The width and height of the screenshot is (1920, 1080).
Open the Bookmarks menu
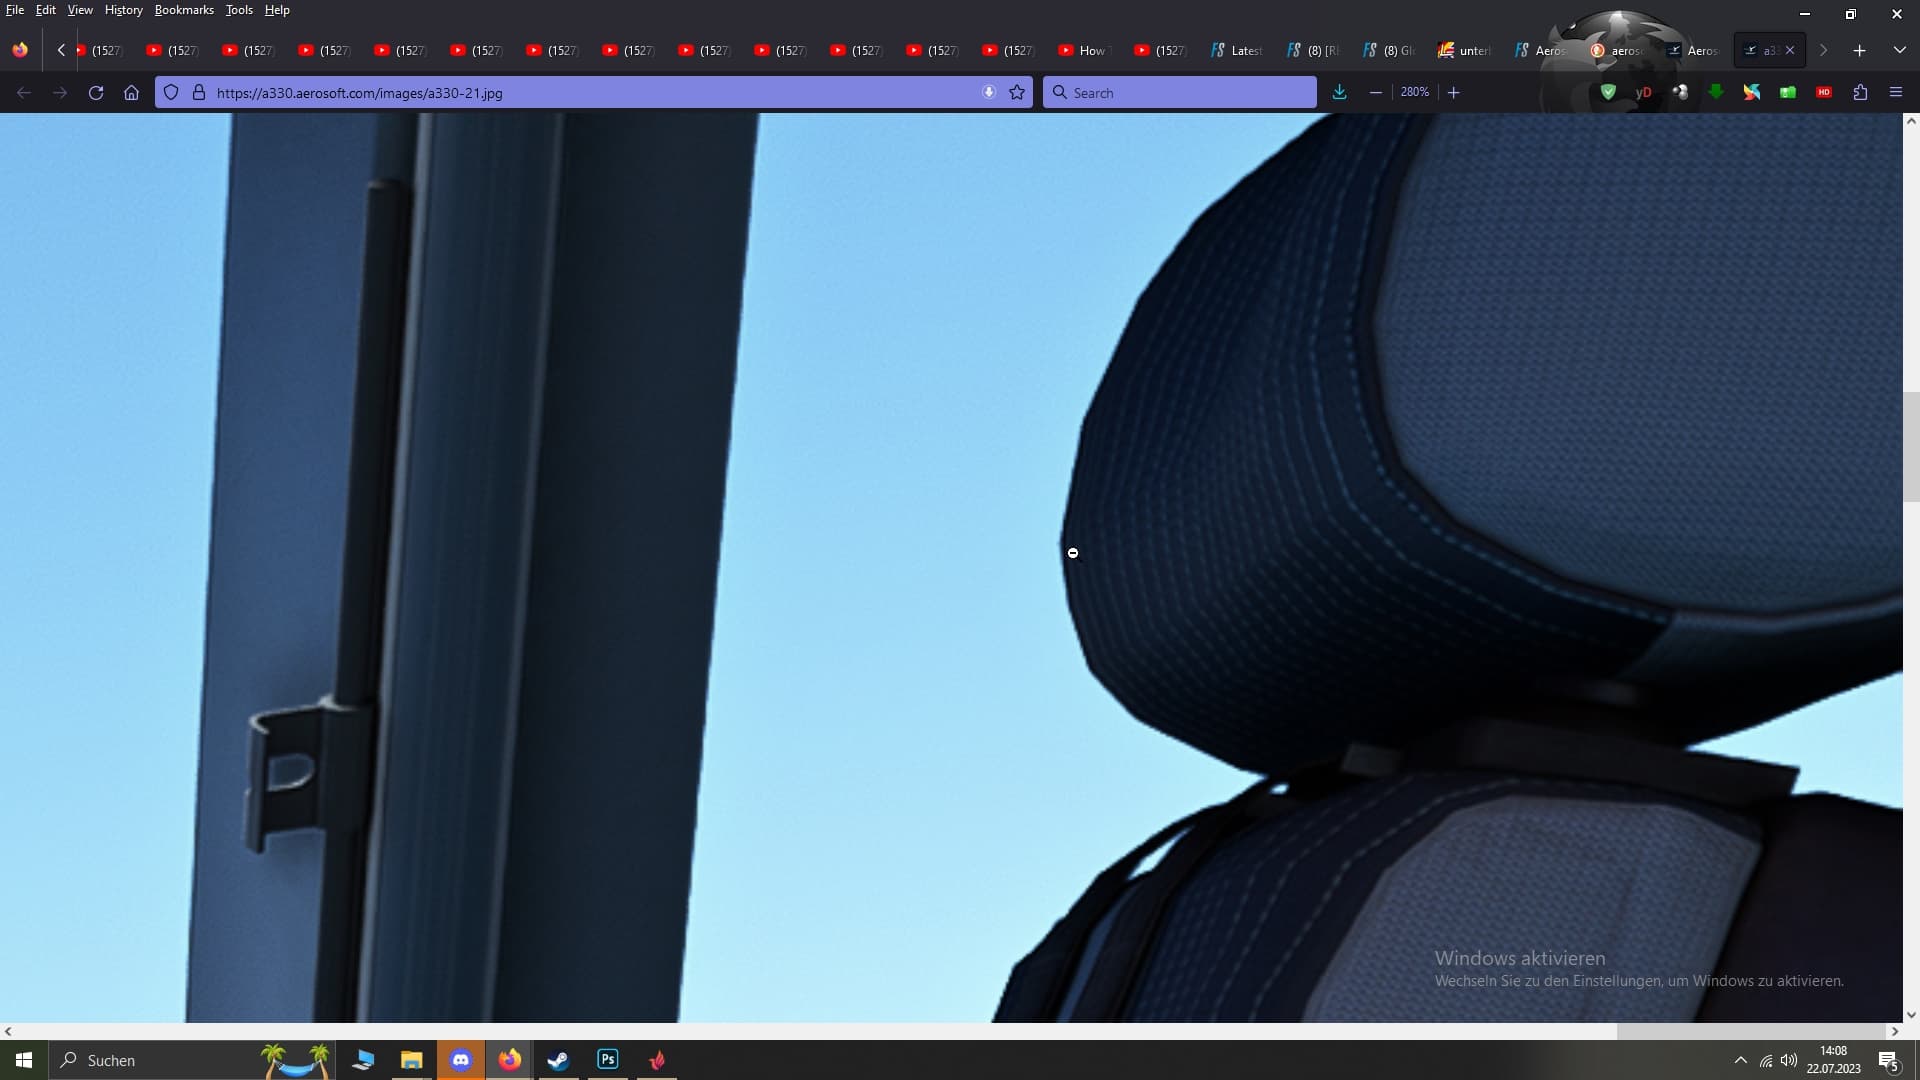click(x=184, y=10)
